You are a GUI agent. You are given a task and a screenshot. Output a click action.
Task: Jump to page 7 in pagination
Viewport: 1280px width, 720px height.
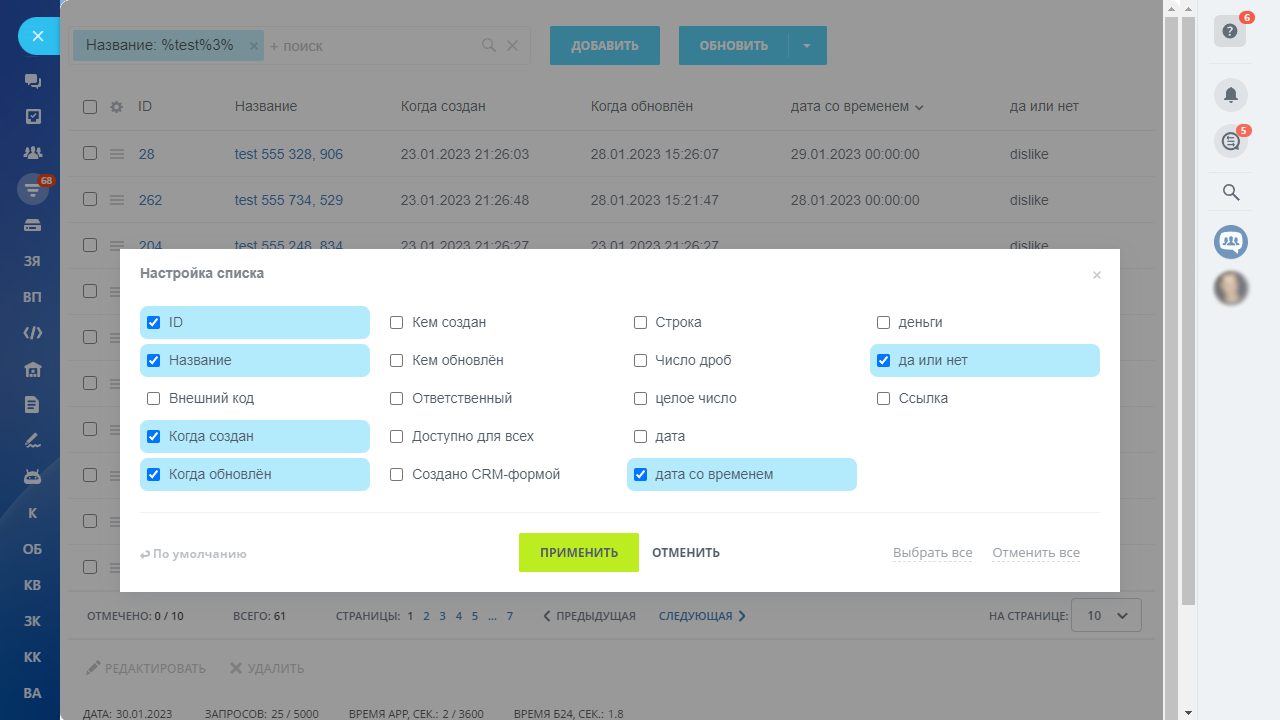pyautogui.click(x=510, y=616)
